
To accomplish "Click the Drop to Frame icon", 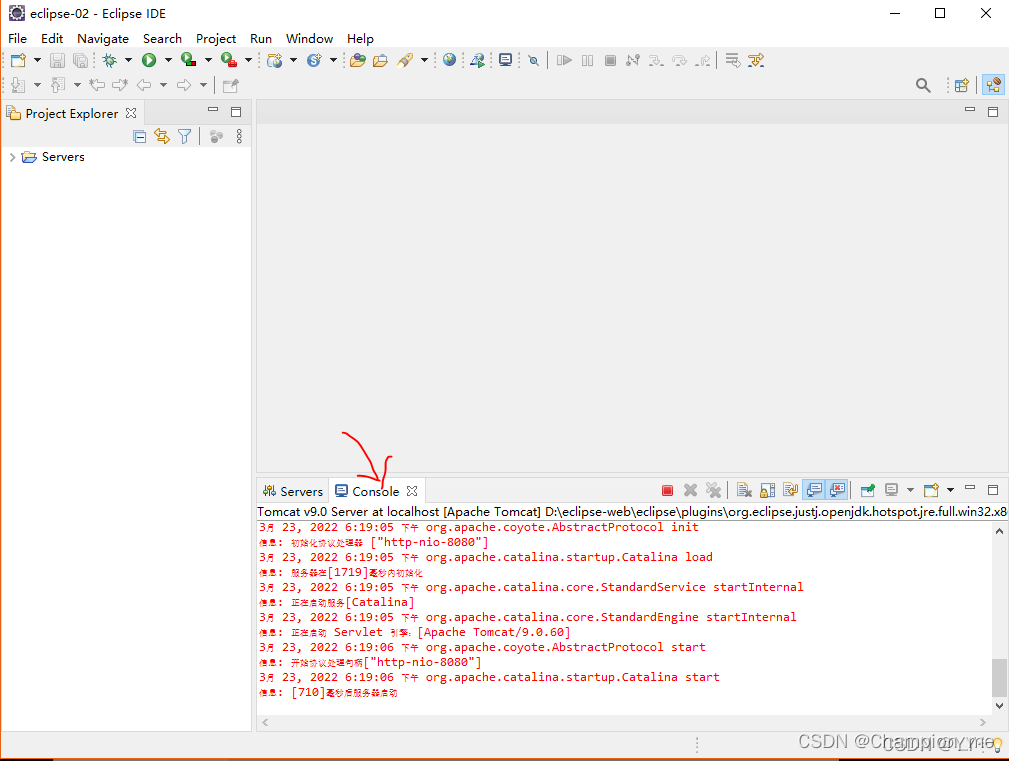I will click(732, 60).
